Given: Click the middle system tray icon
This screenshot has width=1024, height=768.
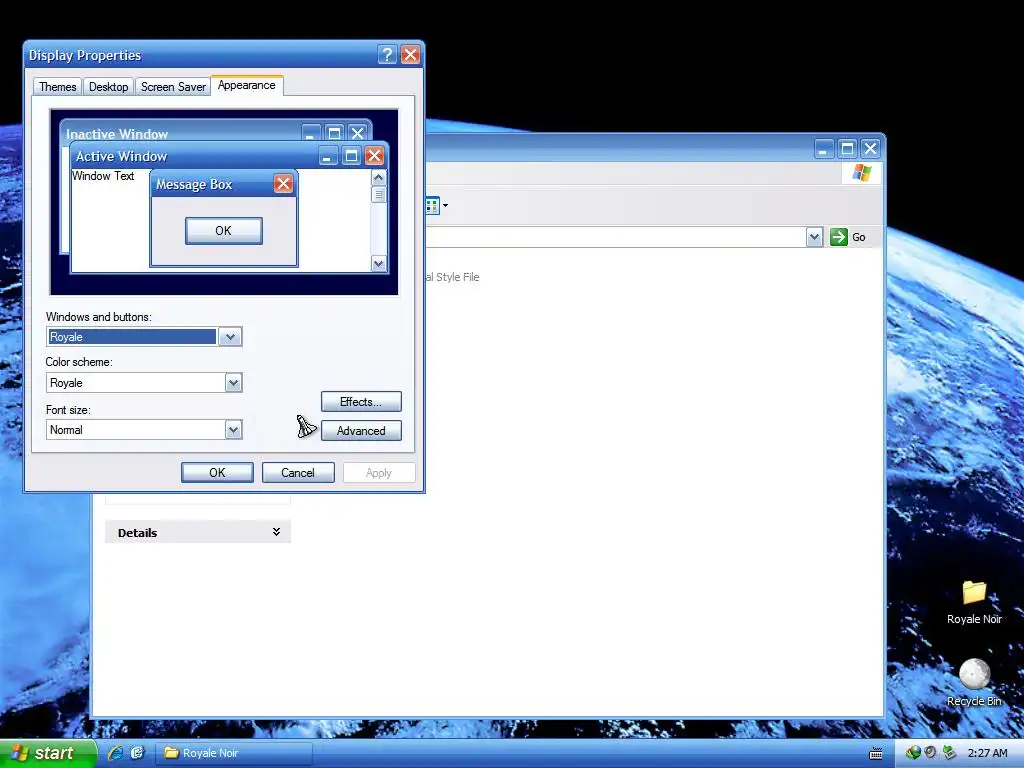Looking at the screenshot, I should tap(931, 753).
